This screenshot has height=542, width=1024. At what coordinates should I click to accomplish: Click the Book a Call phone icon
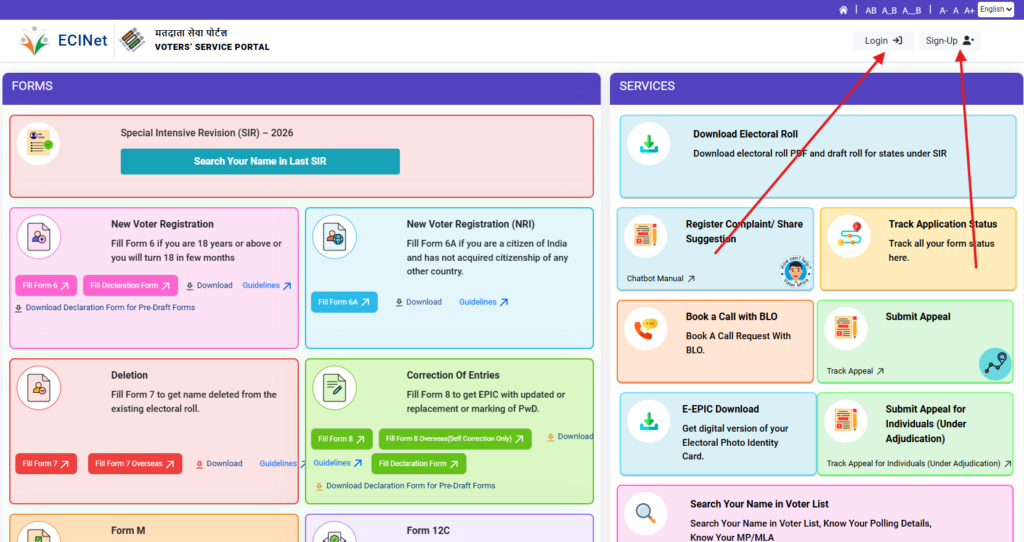coord(645,328)
